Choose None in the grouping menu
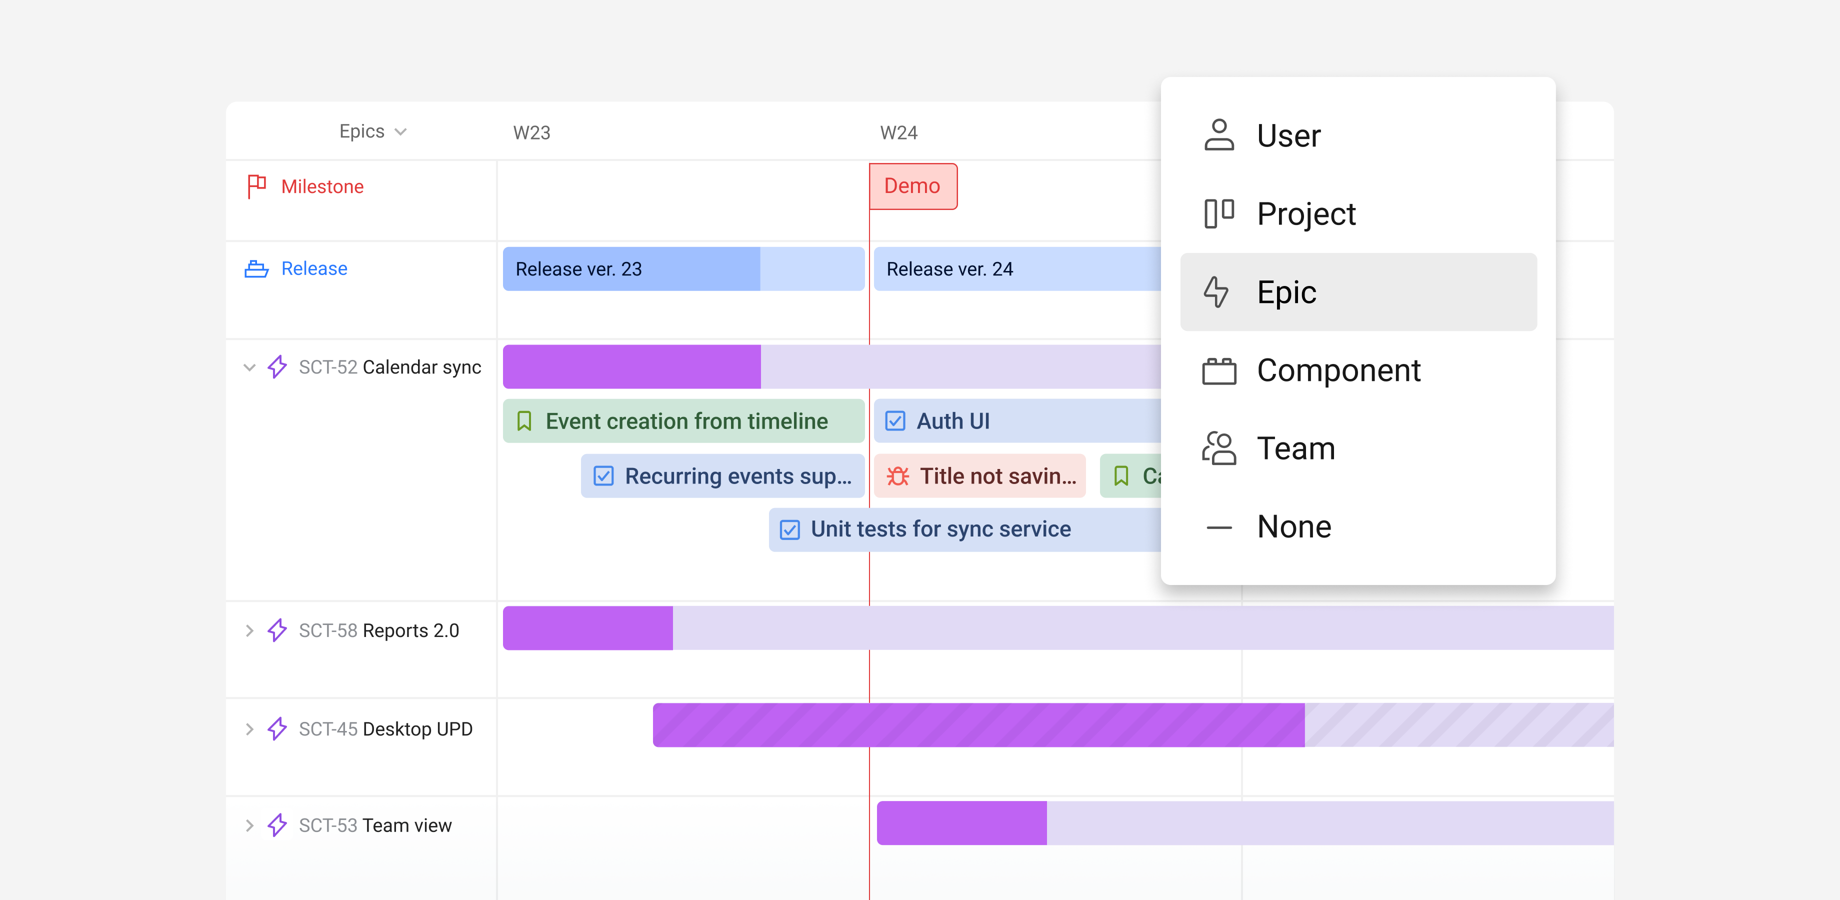The height and width of the screenshot is (900, 1840). coord(1294,526)
